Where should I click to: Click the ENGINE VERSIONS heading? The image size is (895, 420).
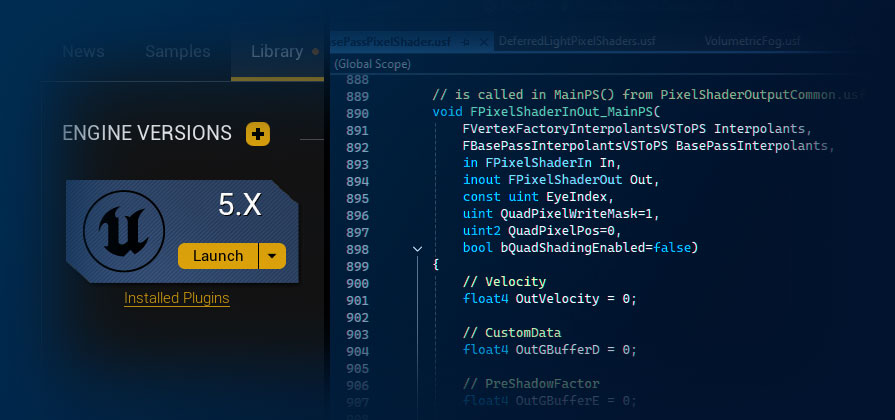[x=147, y=134]
